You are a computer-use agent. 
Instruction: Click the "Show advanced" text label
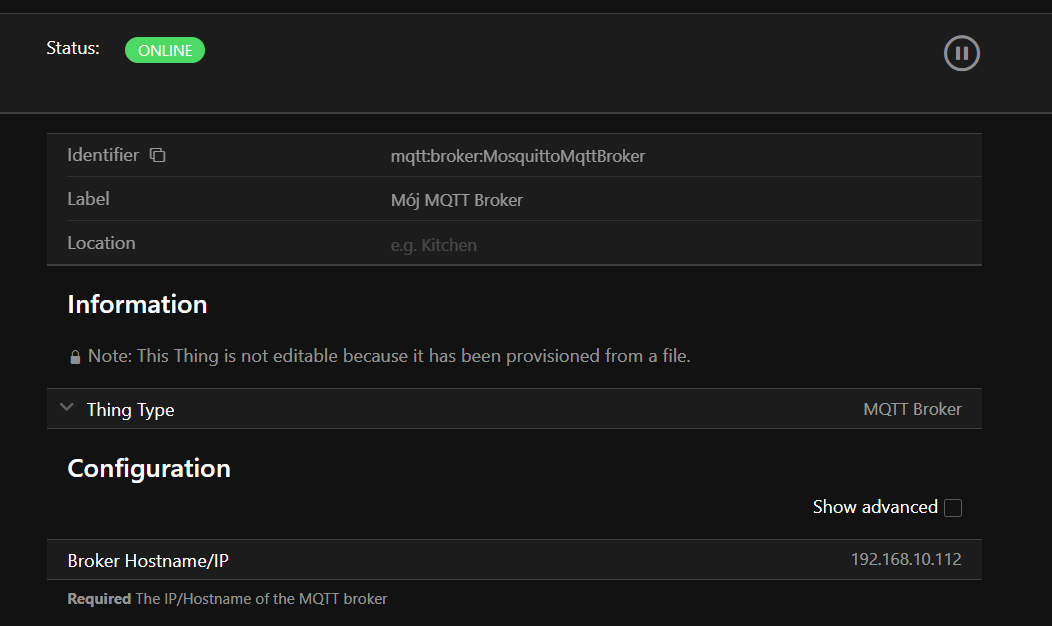874,507
